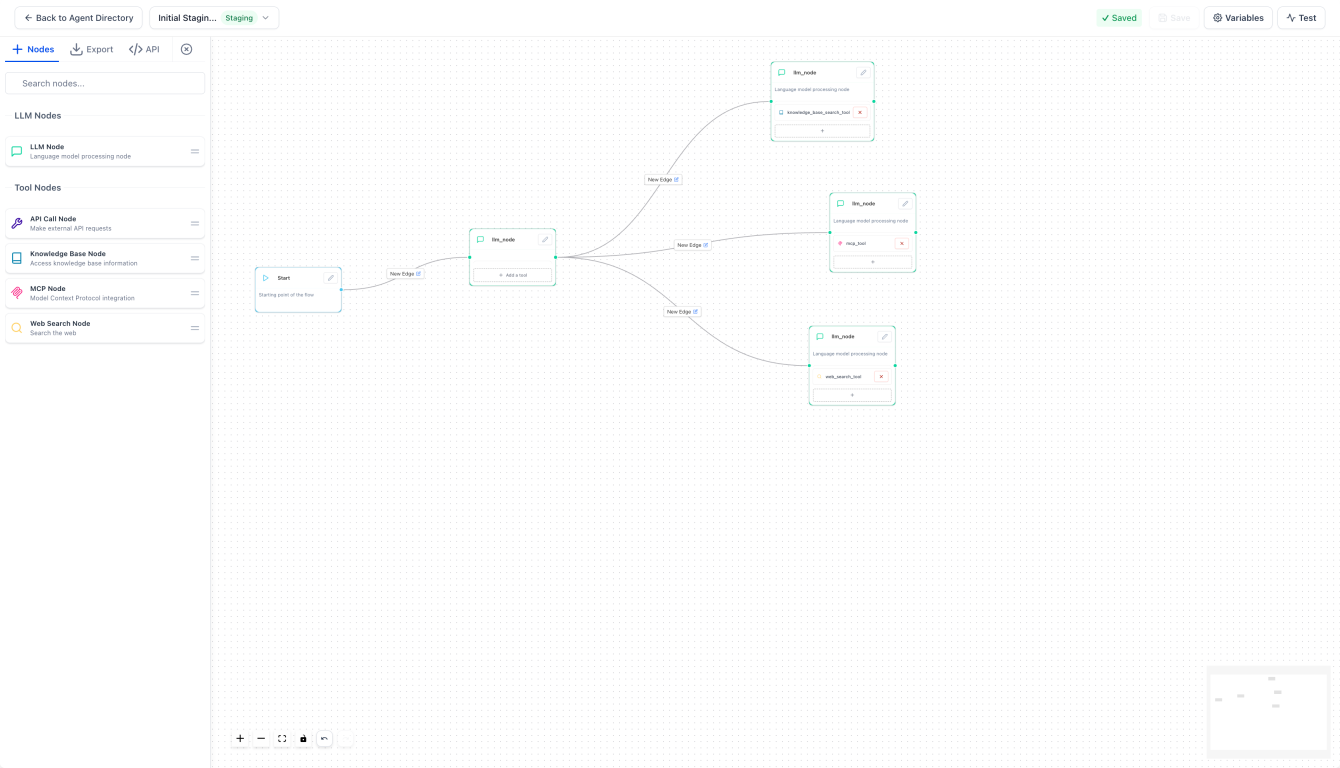Click the zoom in icon on canvas toolbar
The width and height of the screenshot is (1340, 768).
240,738
